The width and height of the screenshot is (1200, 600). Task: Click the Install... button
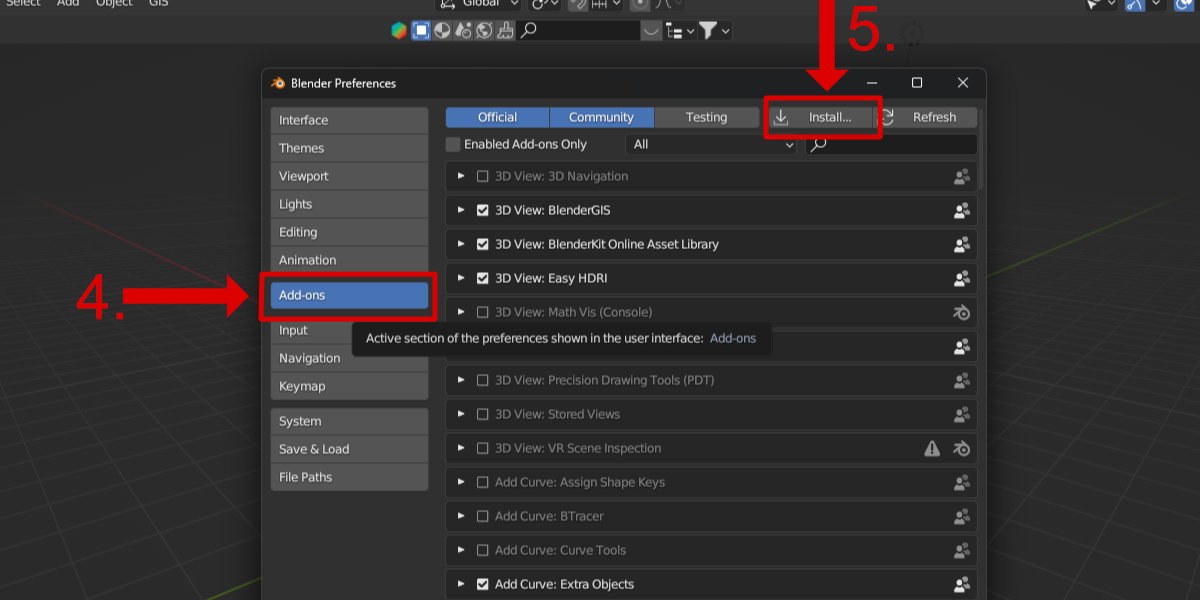(821, 117)
